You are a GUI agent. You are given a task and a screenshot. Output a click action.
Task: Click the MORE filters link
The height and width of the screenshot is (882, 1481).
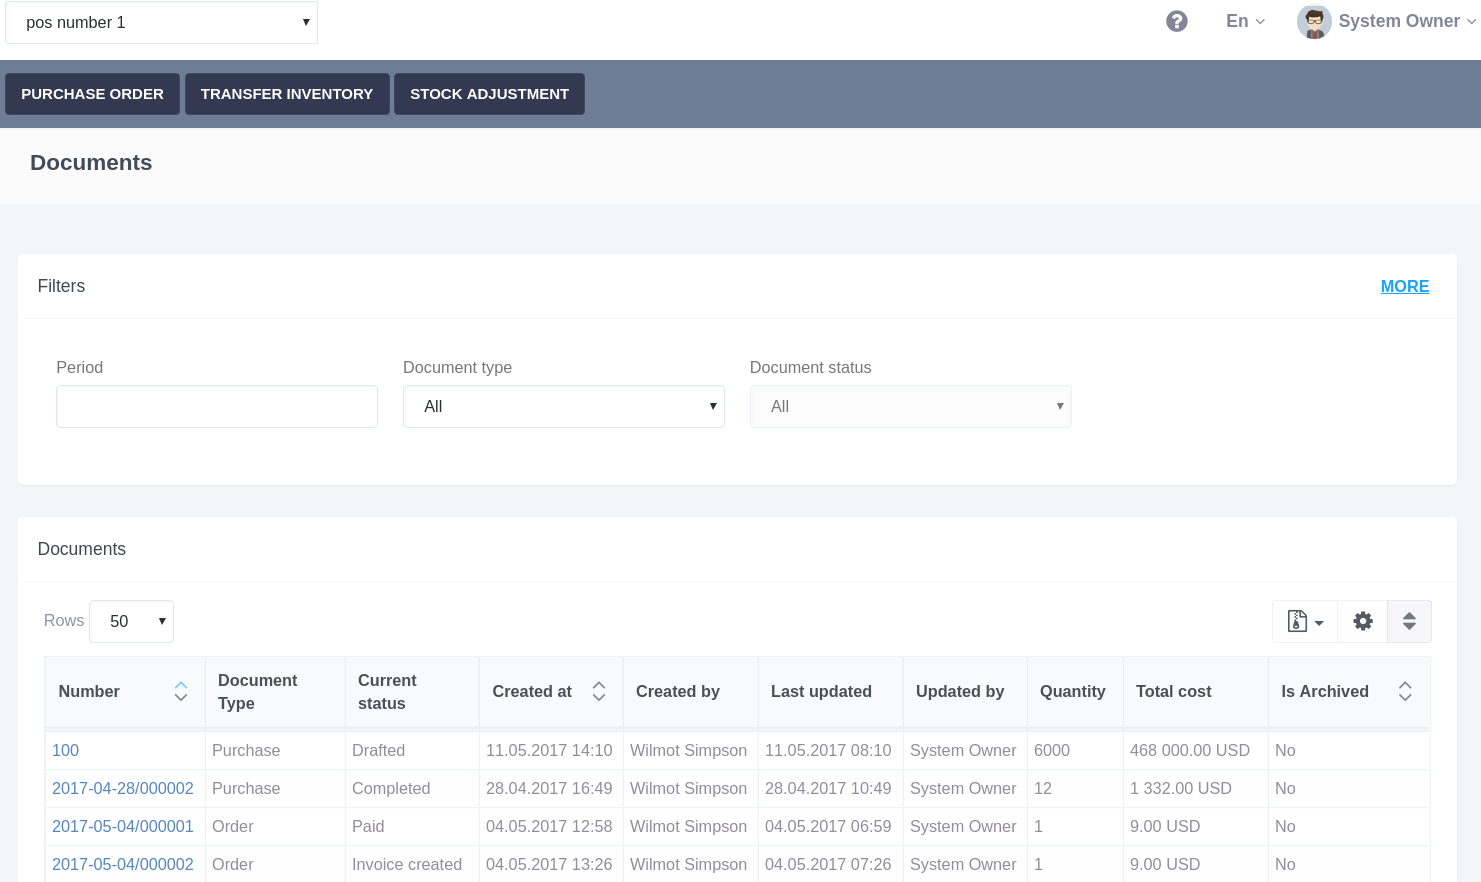click(x=1404, y=286)
